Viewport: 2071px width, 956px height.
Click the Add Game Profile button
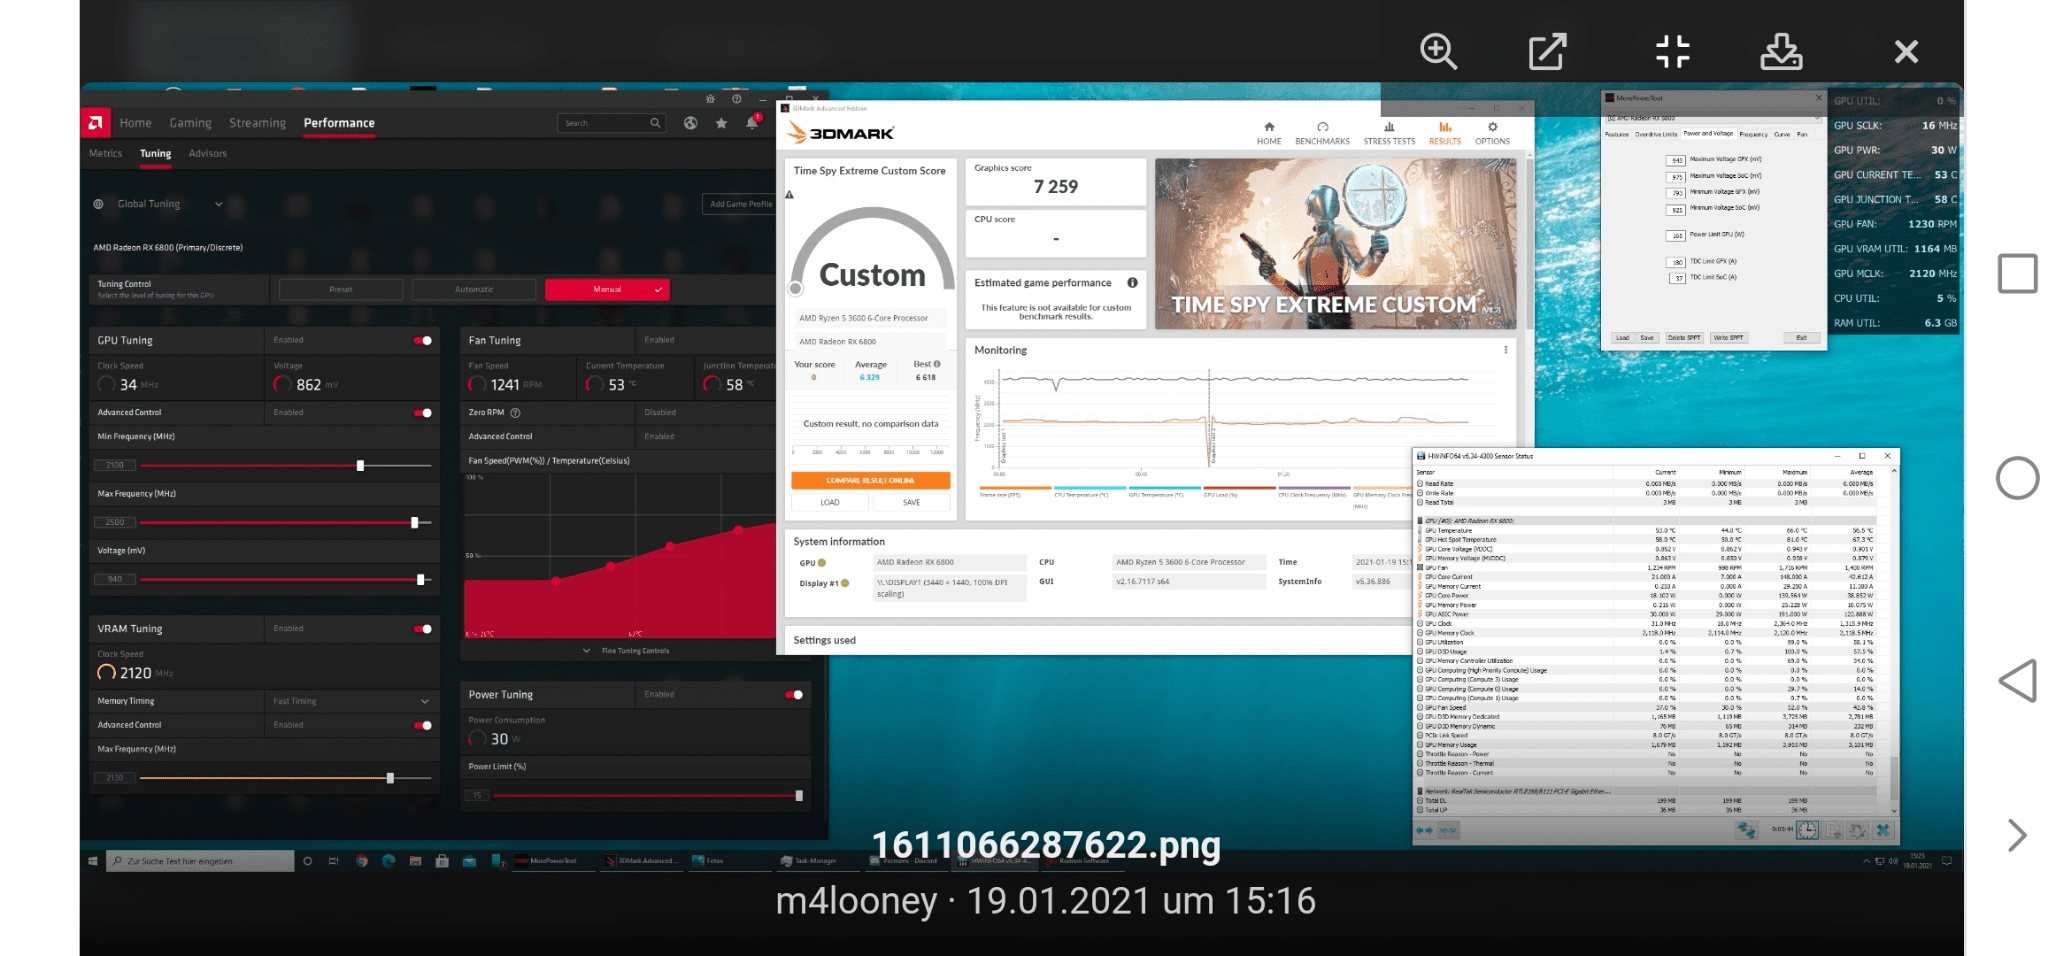(x=740, y=204)
